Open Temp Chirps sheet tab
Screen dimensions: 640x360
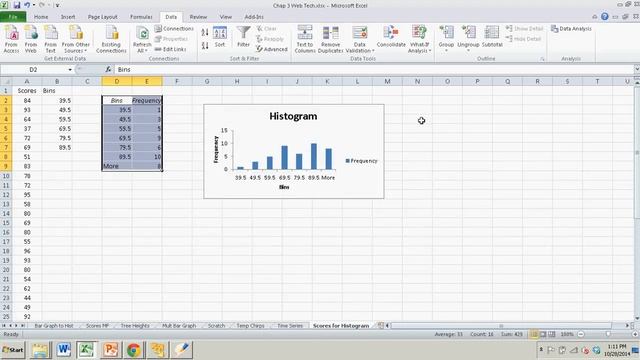pos(250,326)
